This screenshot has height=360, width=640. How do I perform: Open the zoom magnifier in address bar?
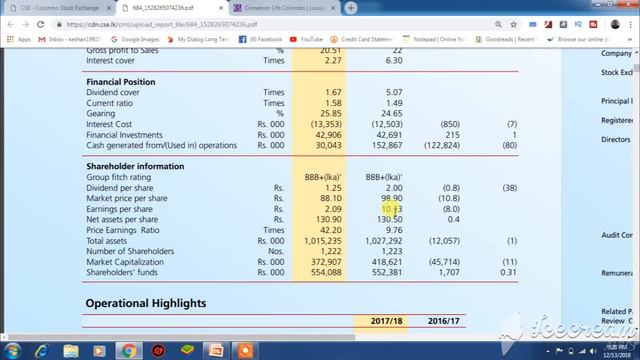[498, 24]
